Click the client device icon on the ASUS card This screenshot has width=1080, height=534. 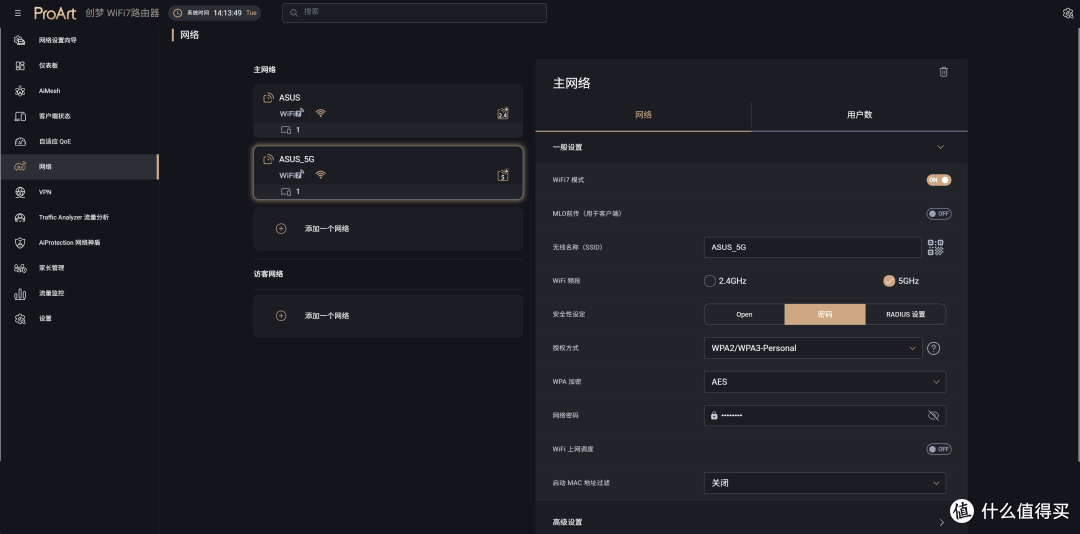tap(286, 130)
